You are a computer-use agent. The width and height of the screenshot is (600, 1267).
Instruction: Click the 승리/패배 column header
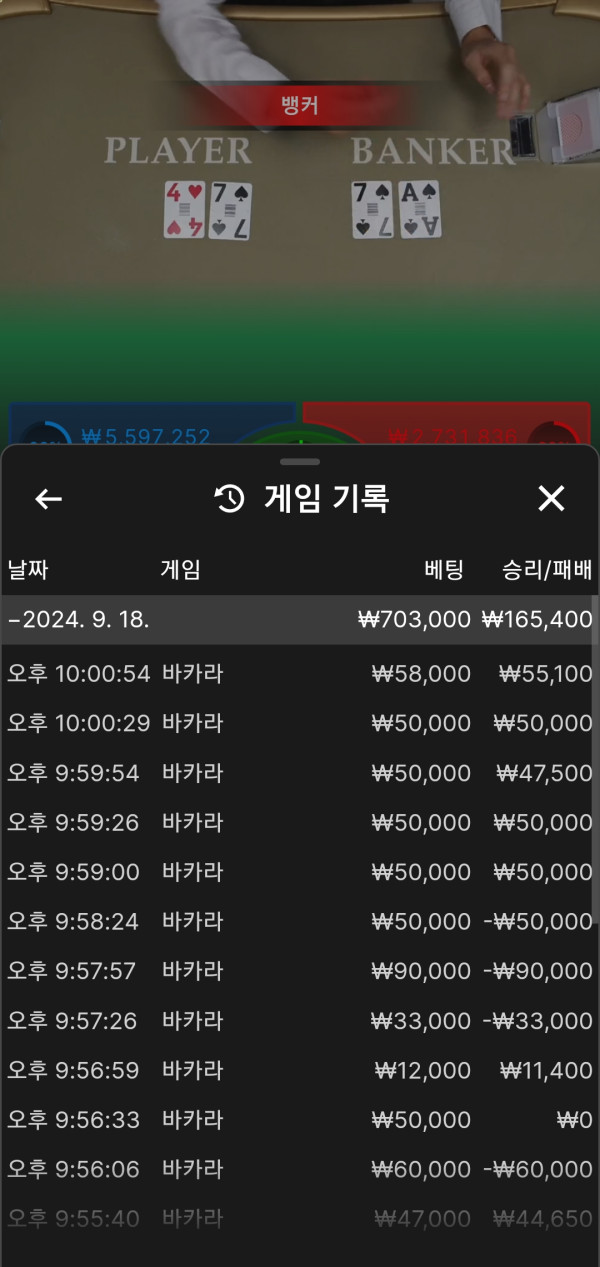pos(547,570)
